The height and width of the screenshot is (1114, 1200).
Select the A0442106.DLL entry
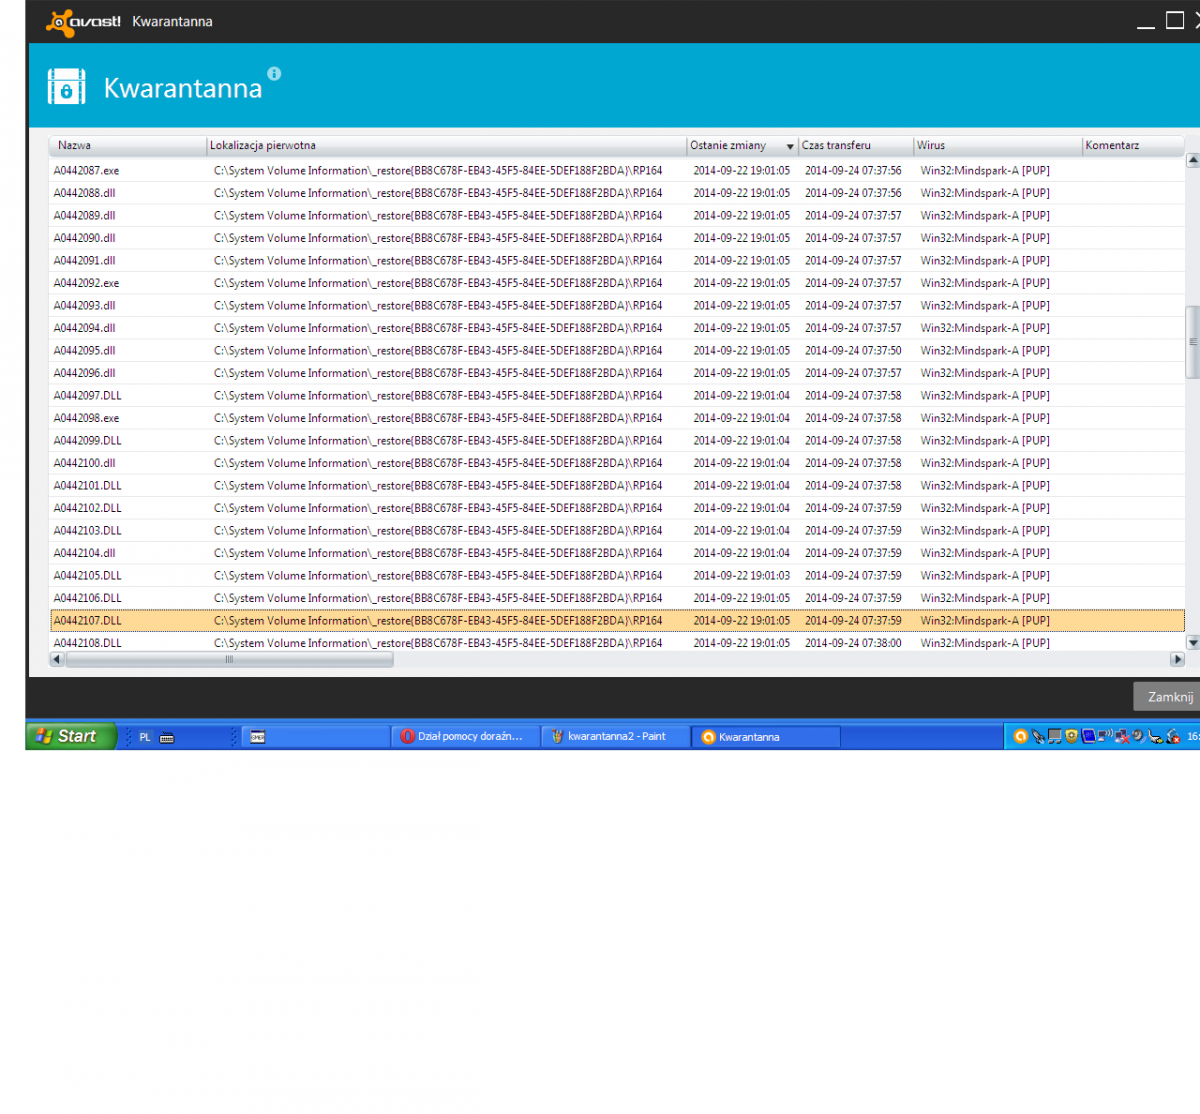point(617,598)
